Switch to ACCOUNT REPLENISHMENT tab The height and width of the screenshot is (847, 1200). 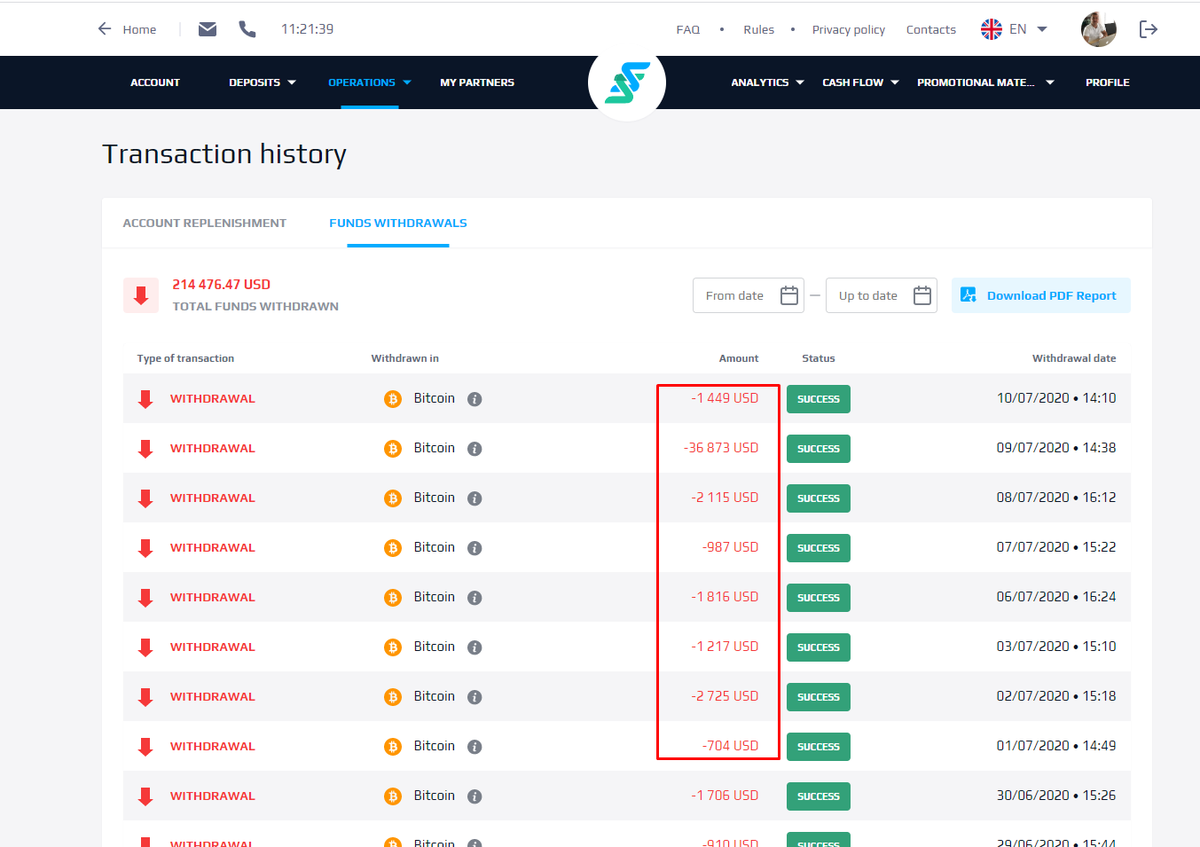click(204, 223)
